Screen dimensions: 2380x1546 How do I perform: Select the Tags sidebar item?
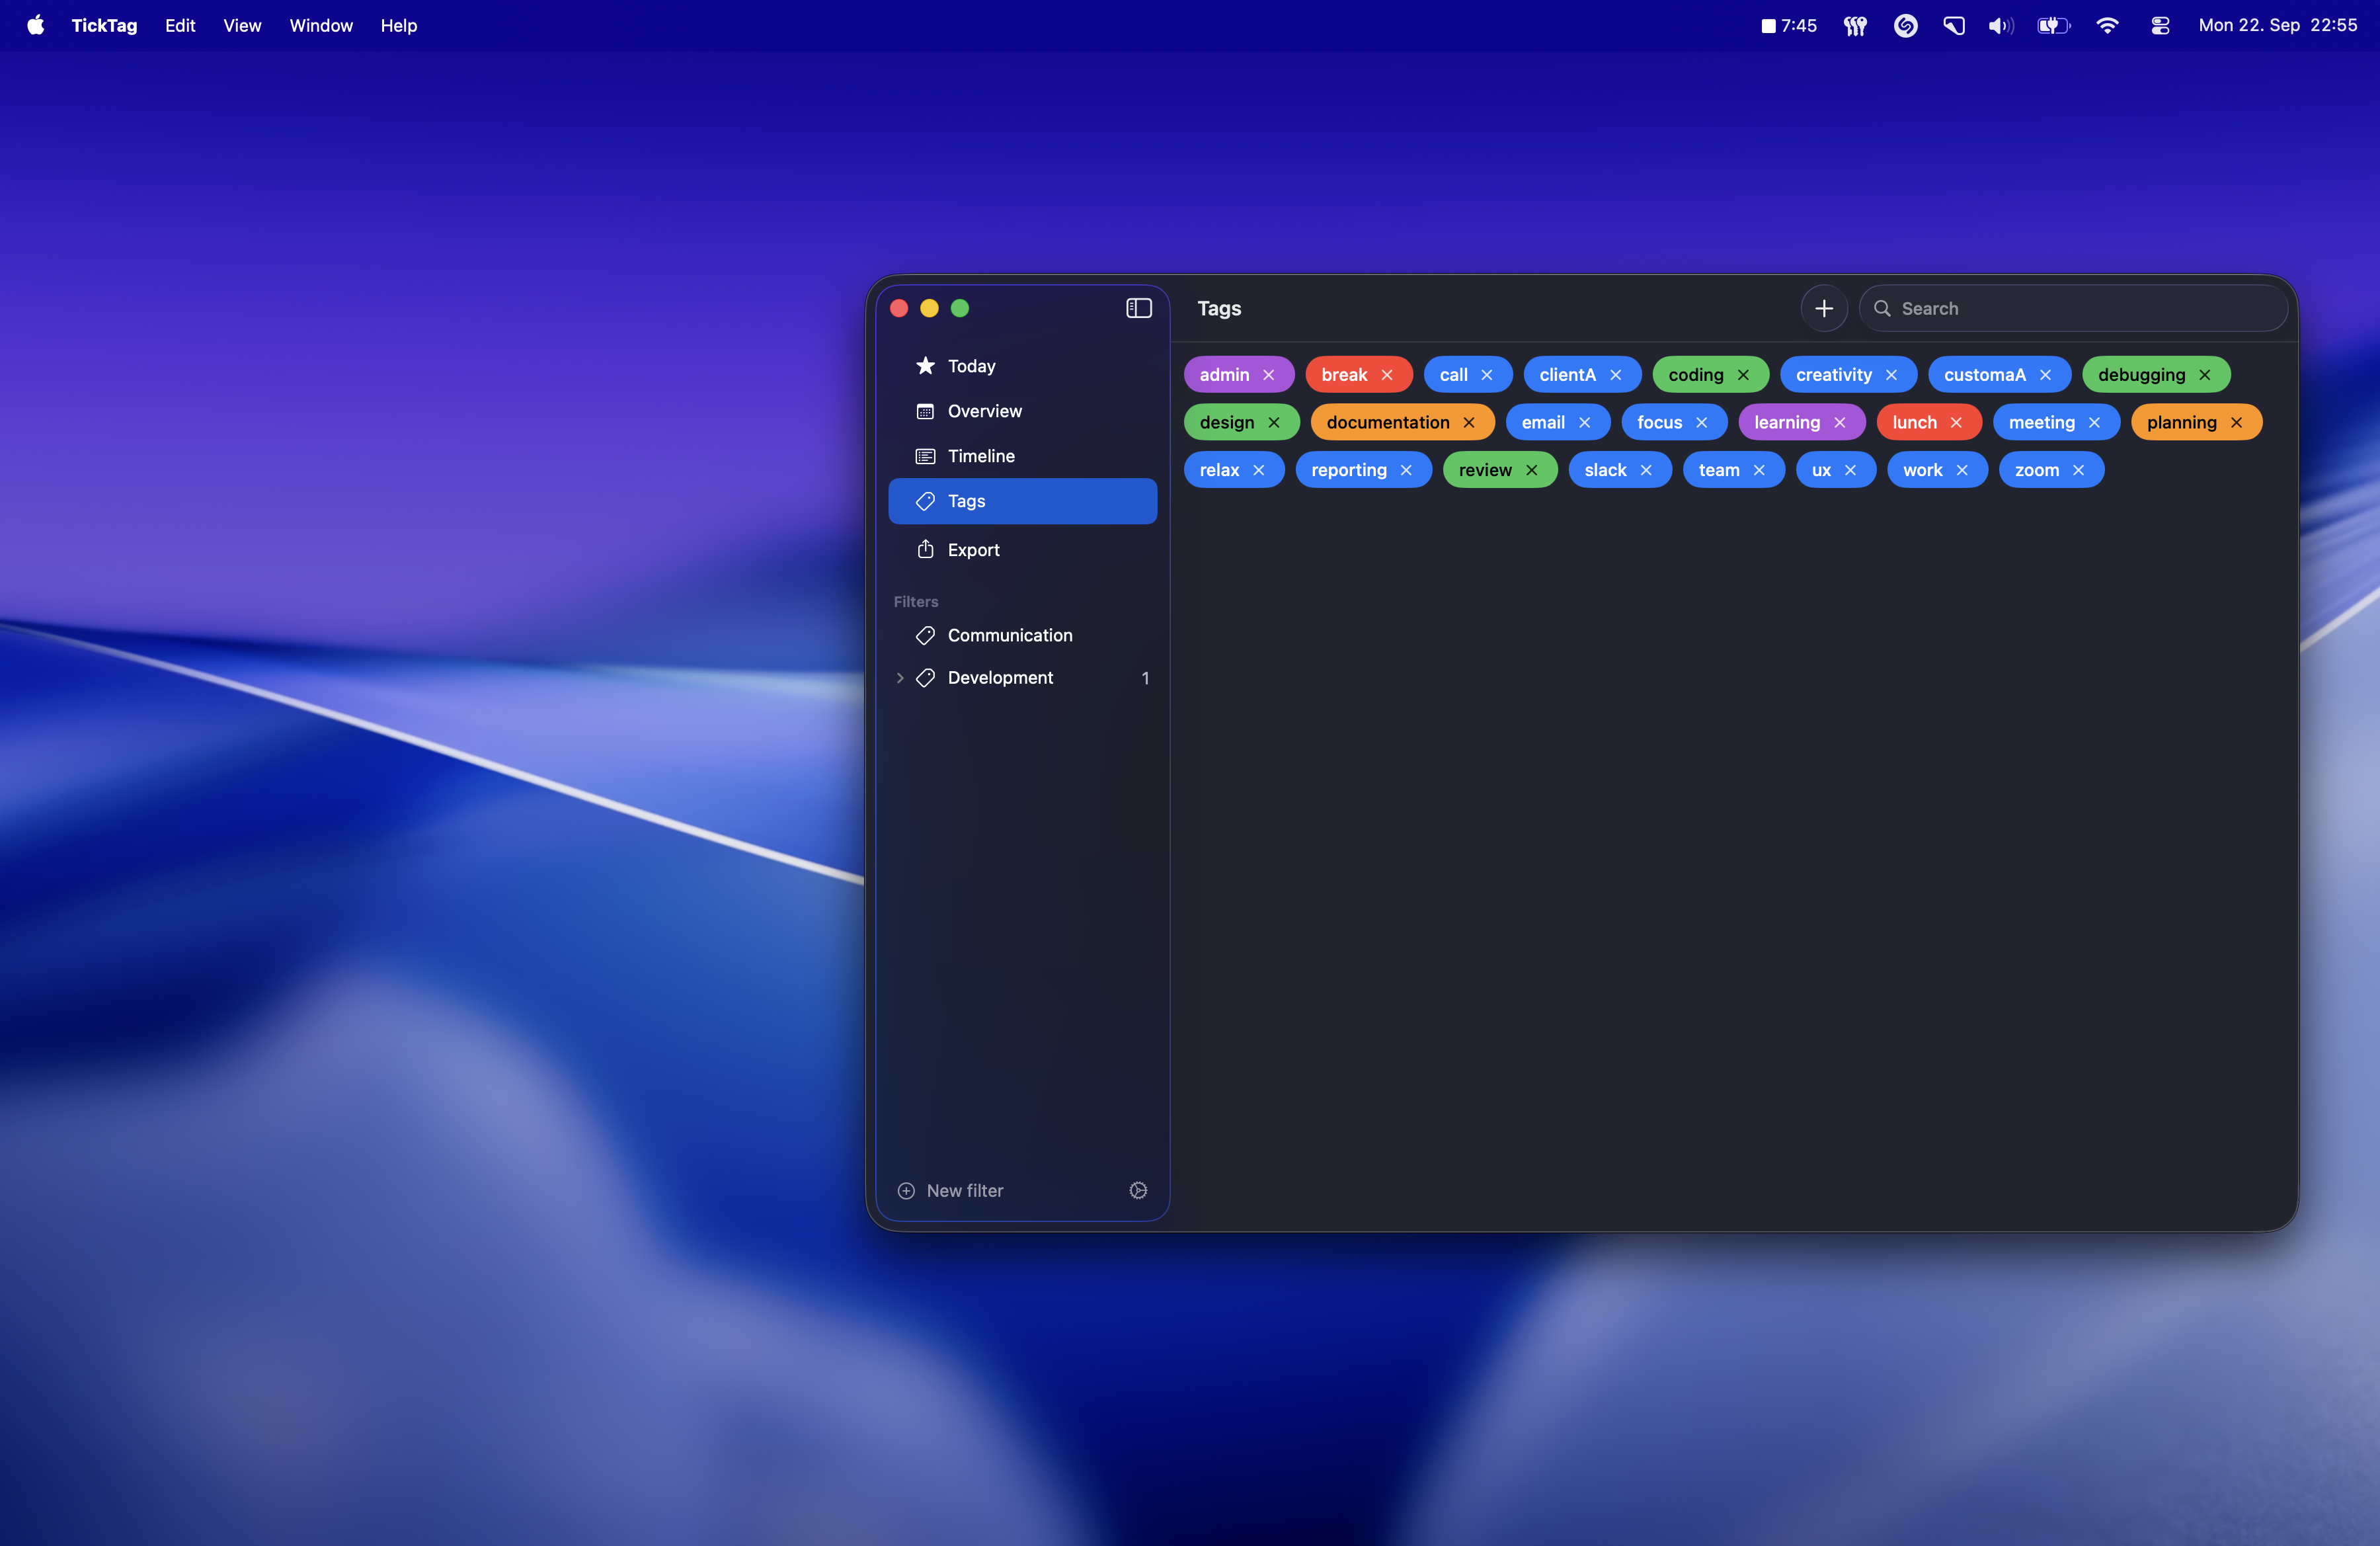coord(1021,501)
